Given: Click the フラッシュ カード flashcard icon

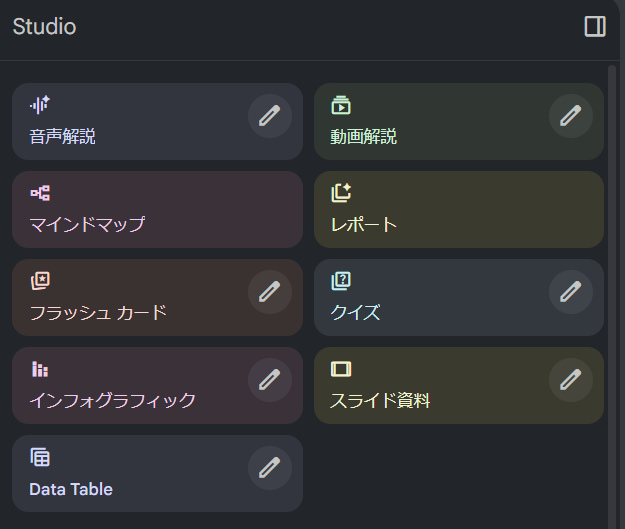Looking at the screenshot, I should coord(40,281).
